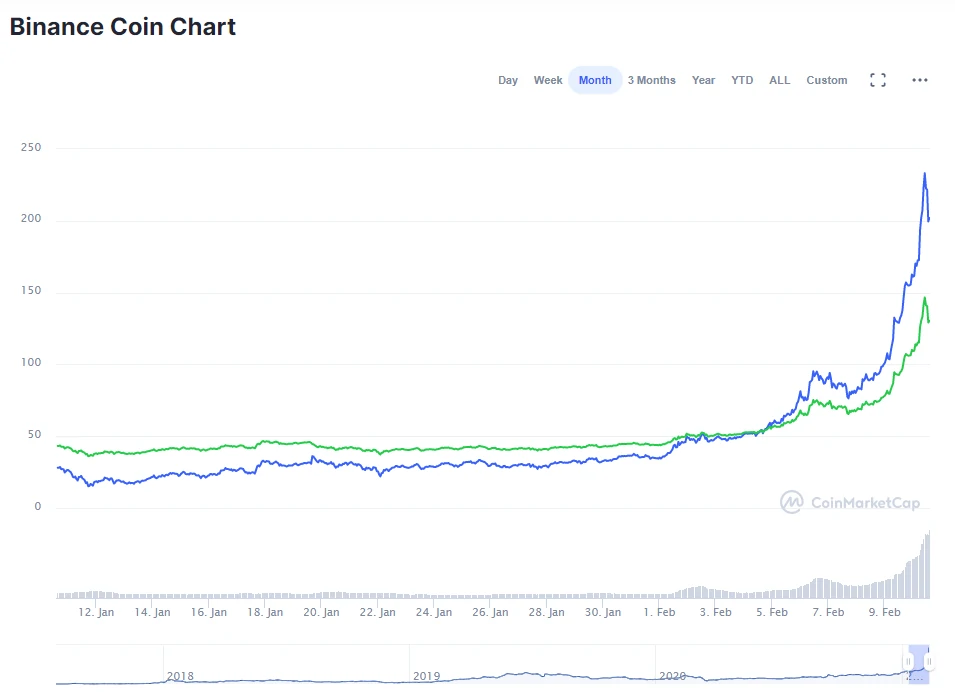Click the 9. Feb date label

(884, 612)
